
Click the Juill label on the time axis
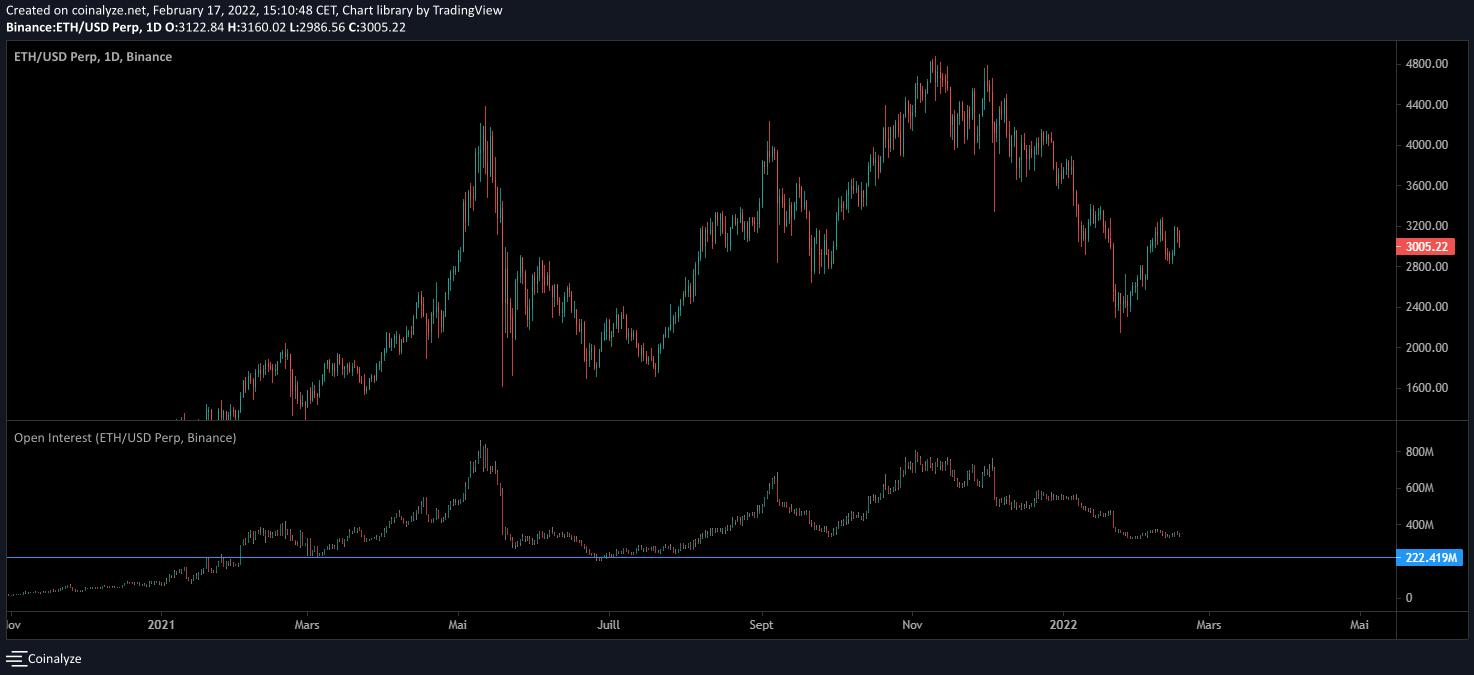609,624
